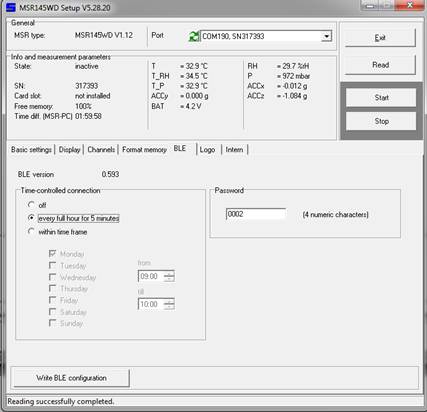This screenshot has width=427, height=412.
Task: Click the Start button
Action: tap(381, 98)
